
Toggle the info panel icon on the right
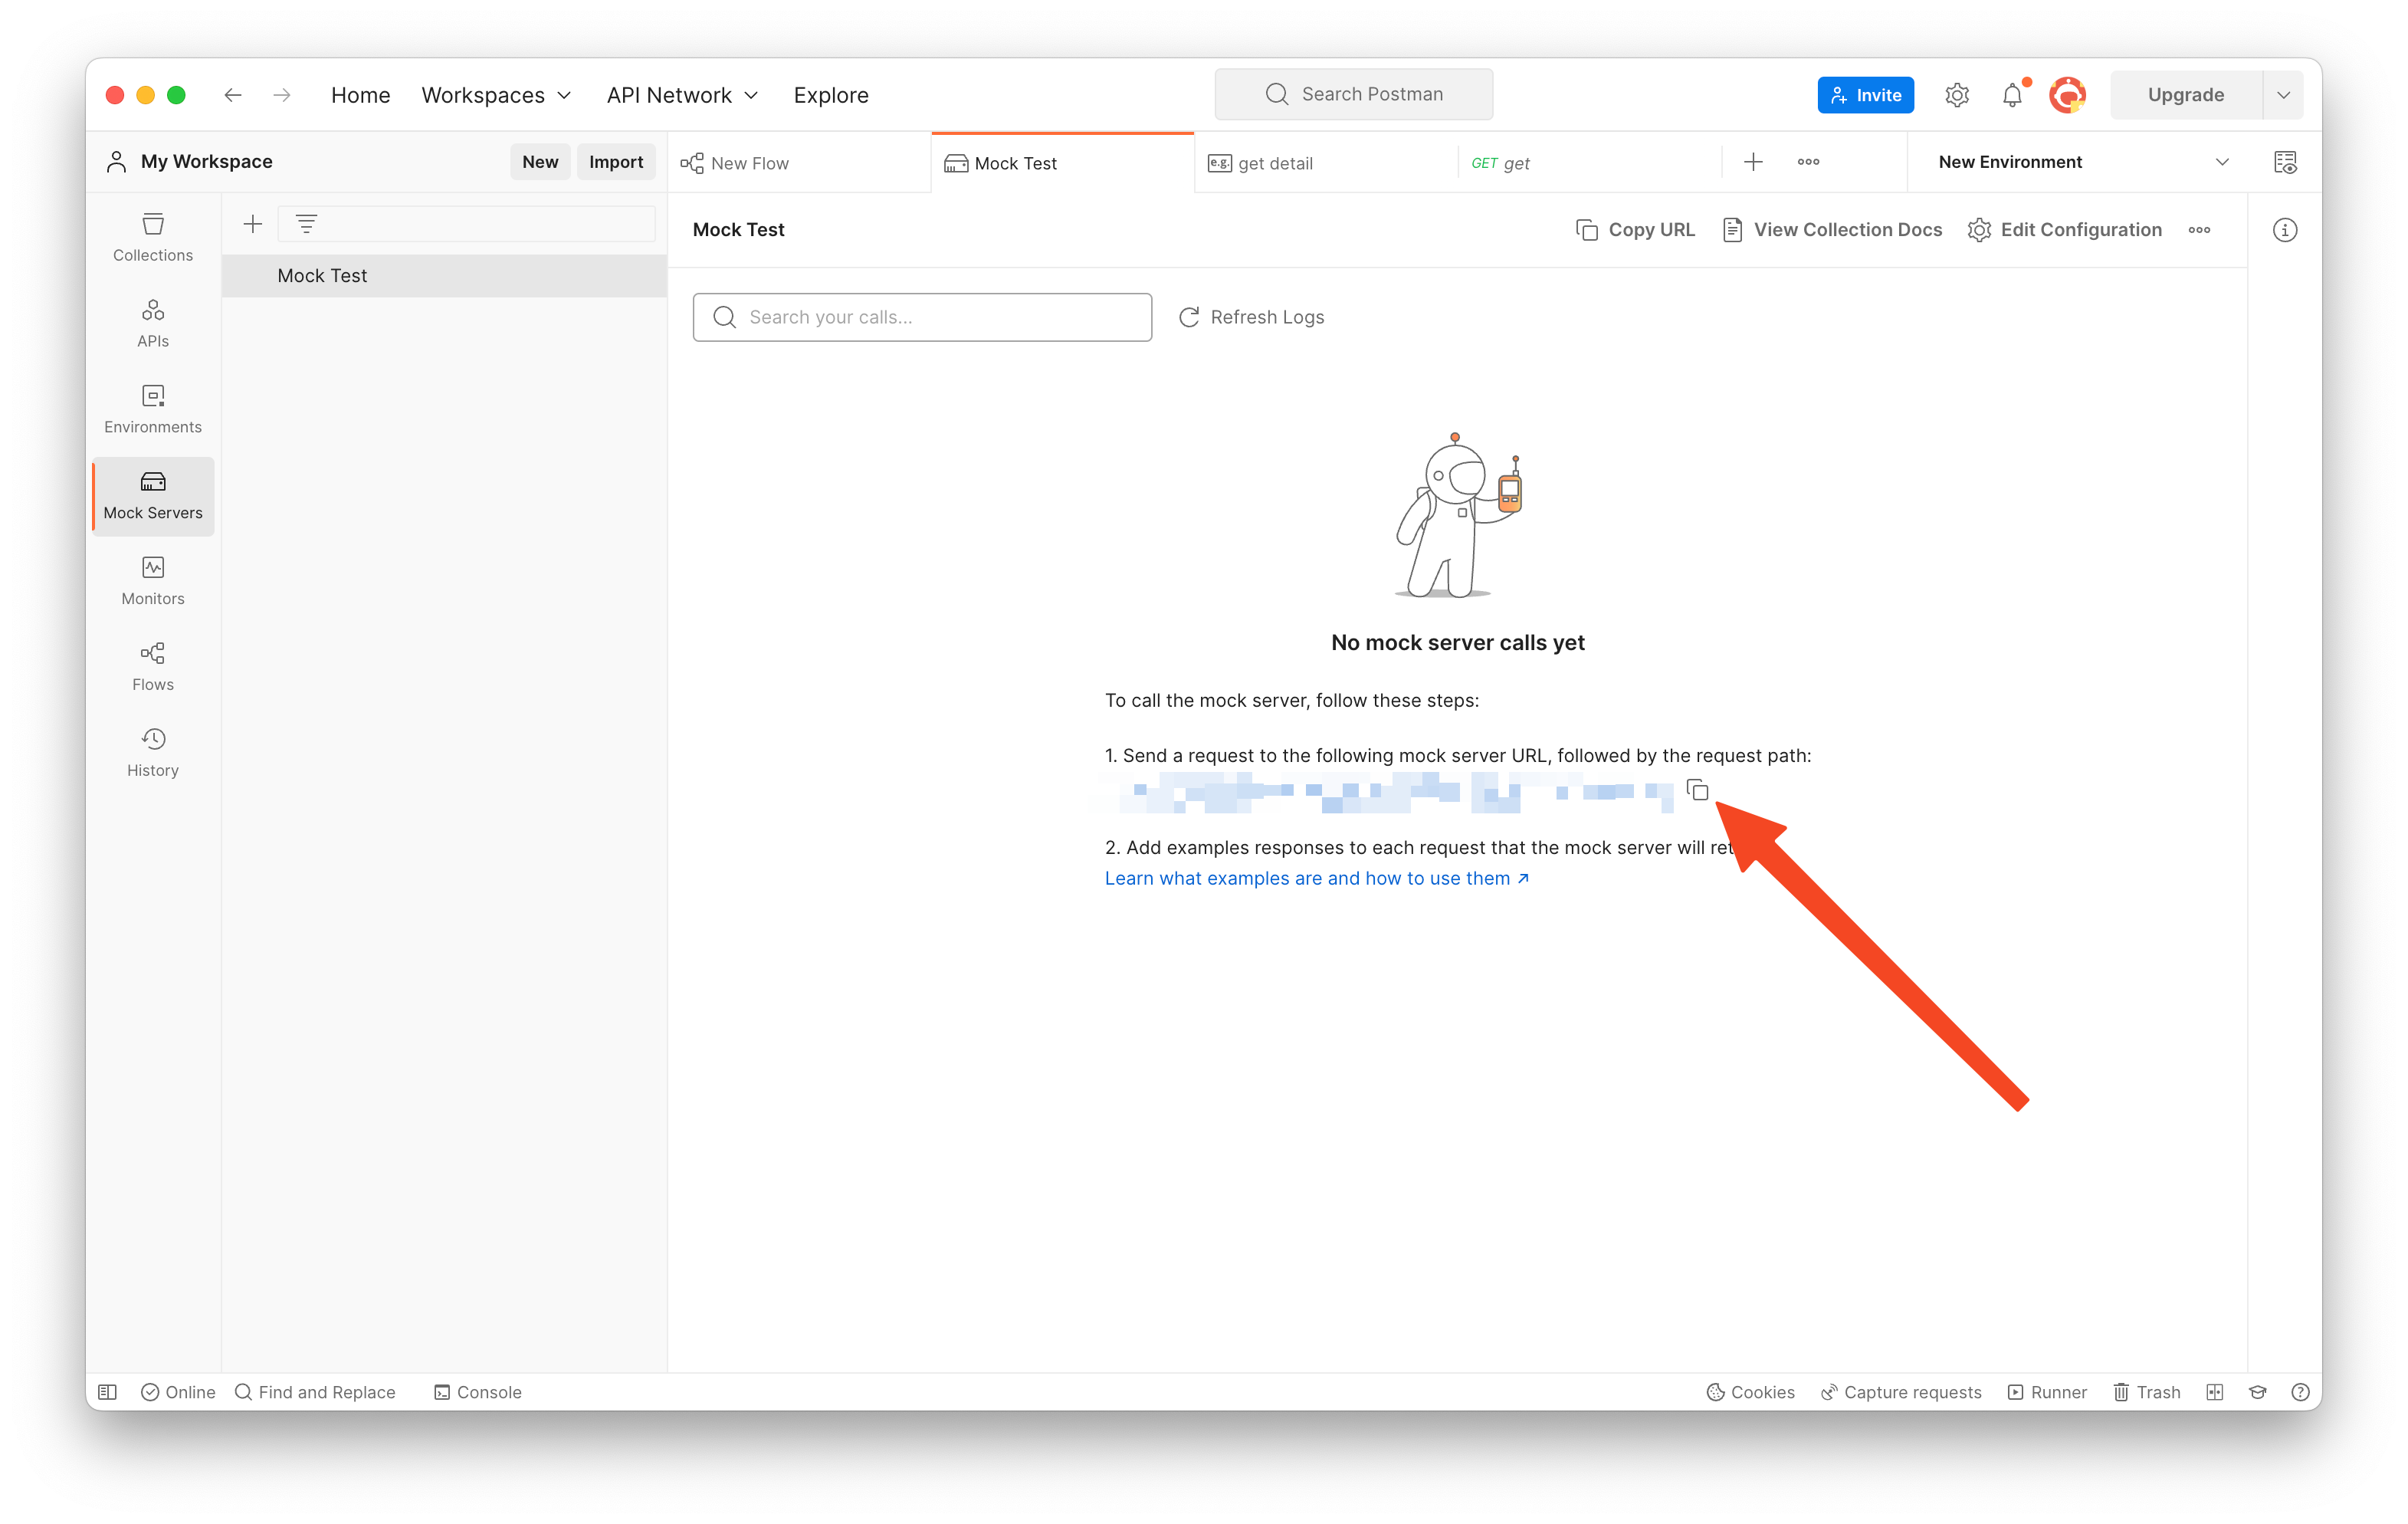coord(2285,230)
